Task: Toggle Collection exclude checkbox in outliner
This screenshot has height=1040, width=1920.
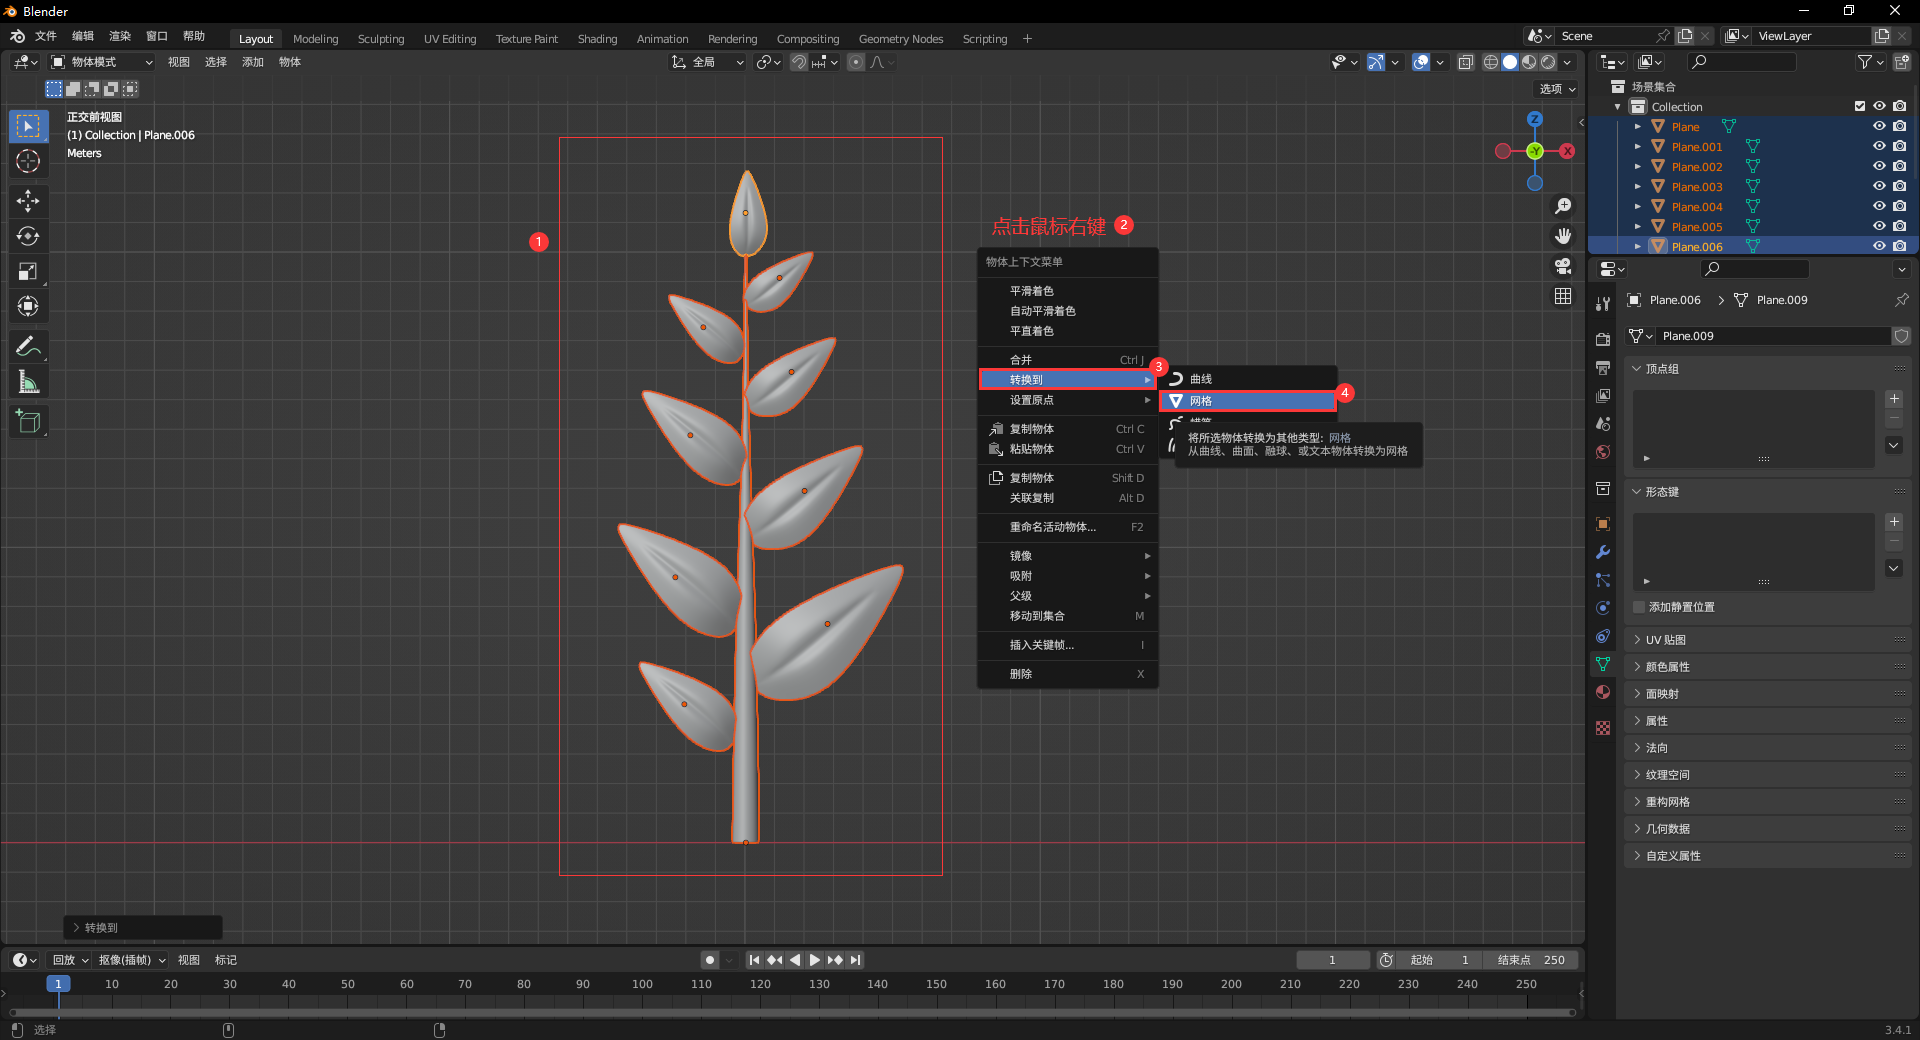Action: click(1859, 106)
